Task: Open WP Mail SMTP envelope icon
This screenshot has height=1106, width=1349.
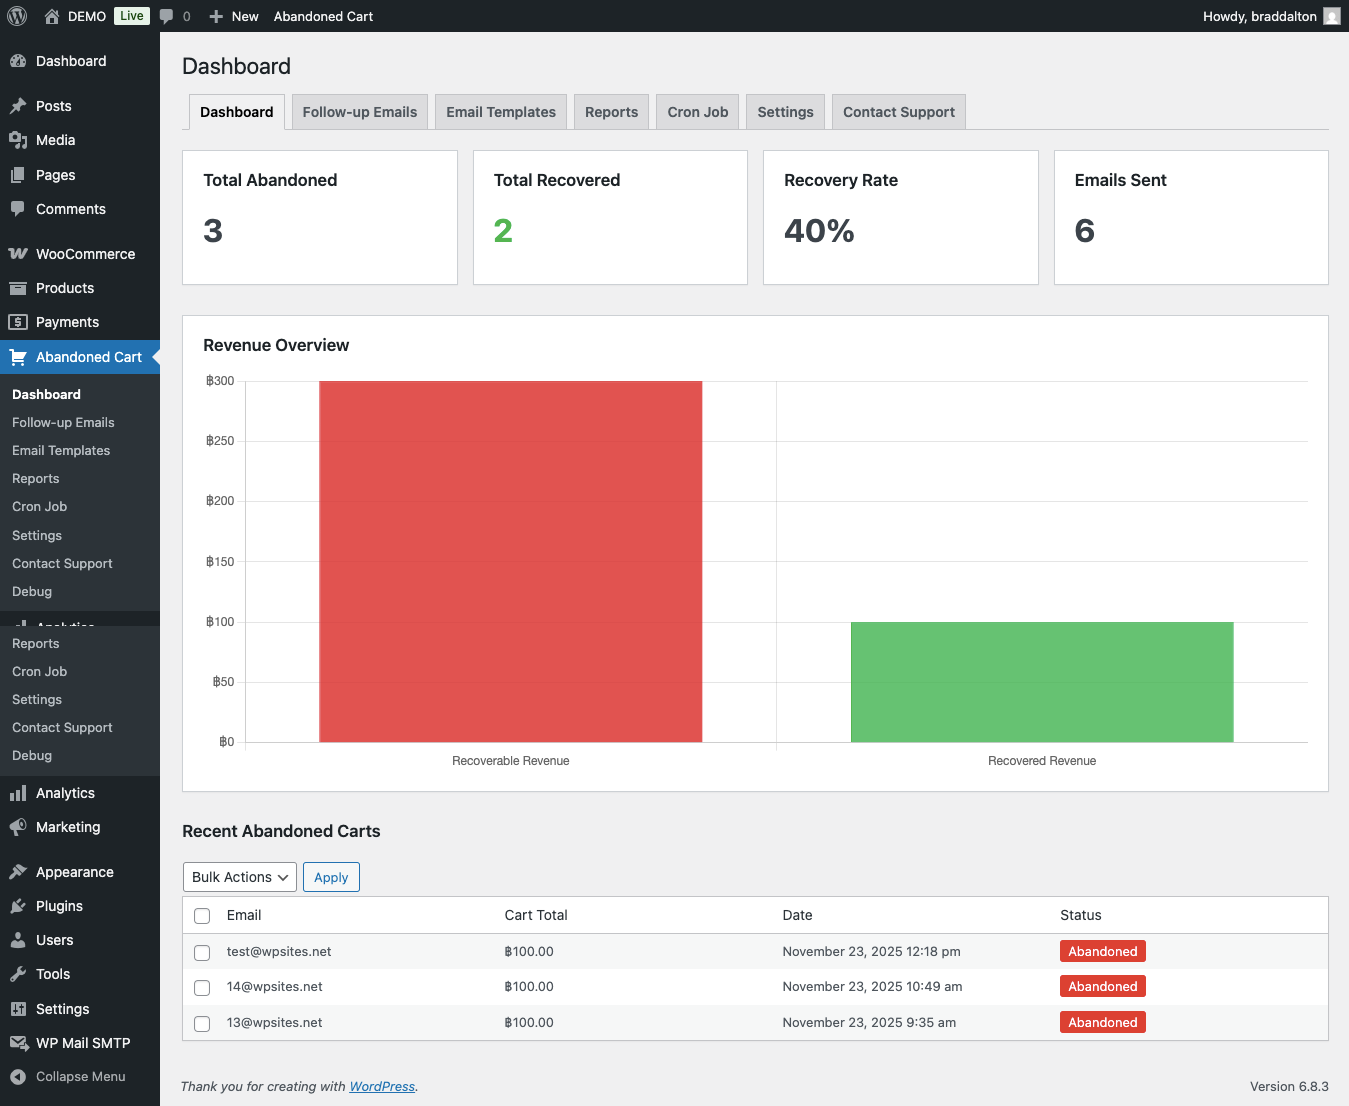Action: 18,1043
